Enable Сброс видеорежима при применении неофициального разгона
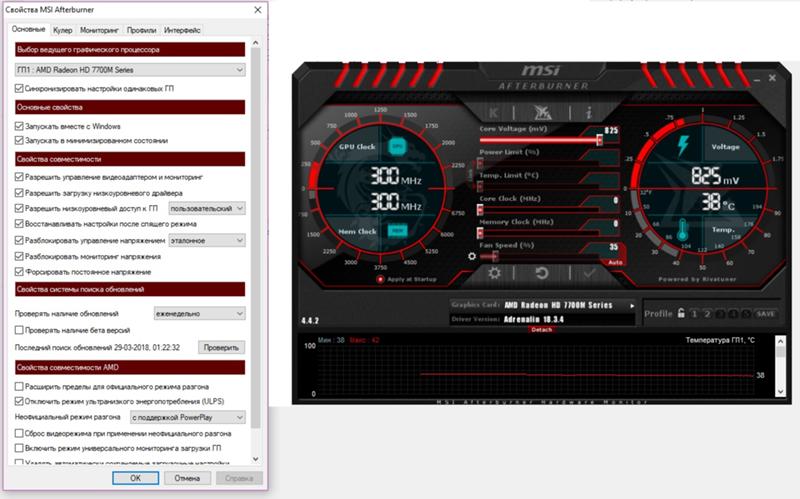The height and width of the screenshot is (499, 800). pos(19,433)
